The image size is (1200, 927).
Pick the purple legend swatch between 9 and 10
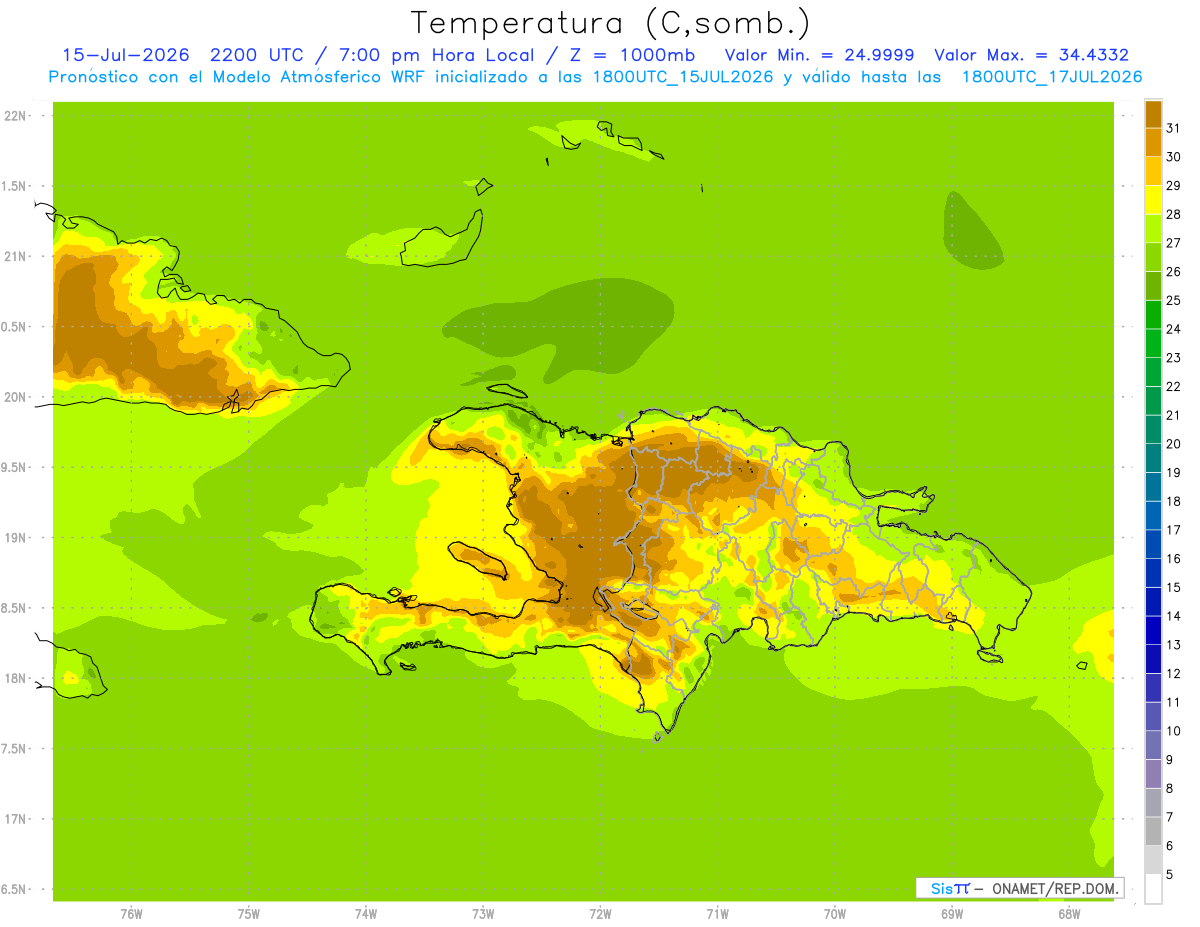point(1153,745)
